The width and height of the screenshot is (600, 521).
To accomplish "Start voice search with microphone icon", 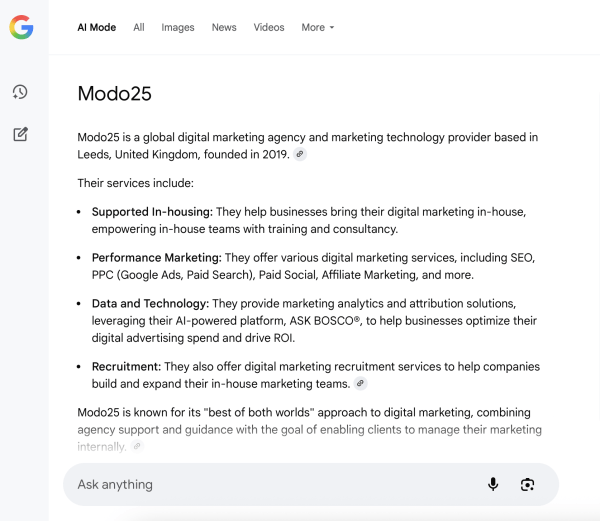I will (493, 484).
